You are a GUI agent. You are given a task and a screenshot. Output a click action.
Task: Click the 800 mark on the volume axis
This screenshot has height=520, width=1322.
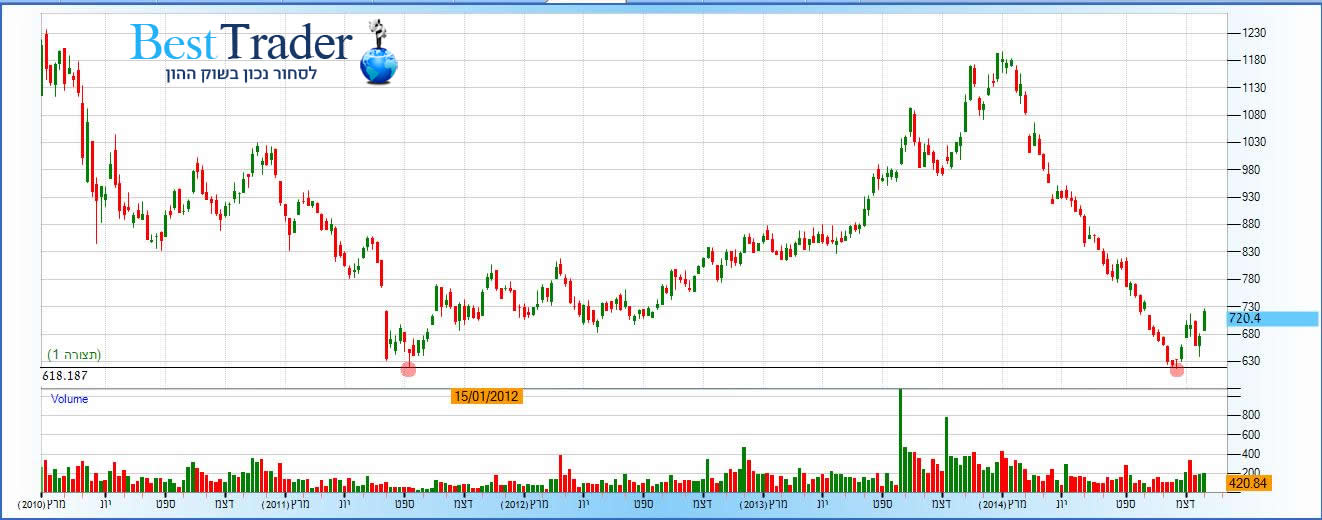1249,414
